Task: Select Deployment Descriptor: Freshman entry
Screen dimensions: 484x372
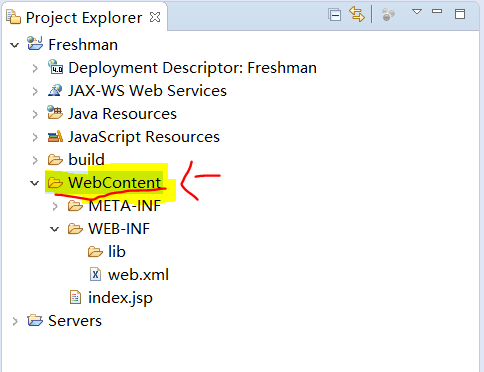Action: click(192, 68)
